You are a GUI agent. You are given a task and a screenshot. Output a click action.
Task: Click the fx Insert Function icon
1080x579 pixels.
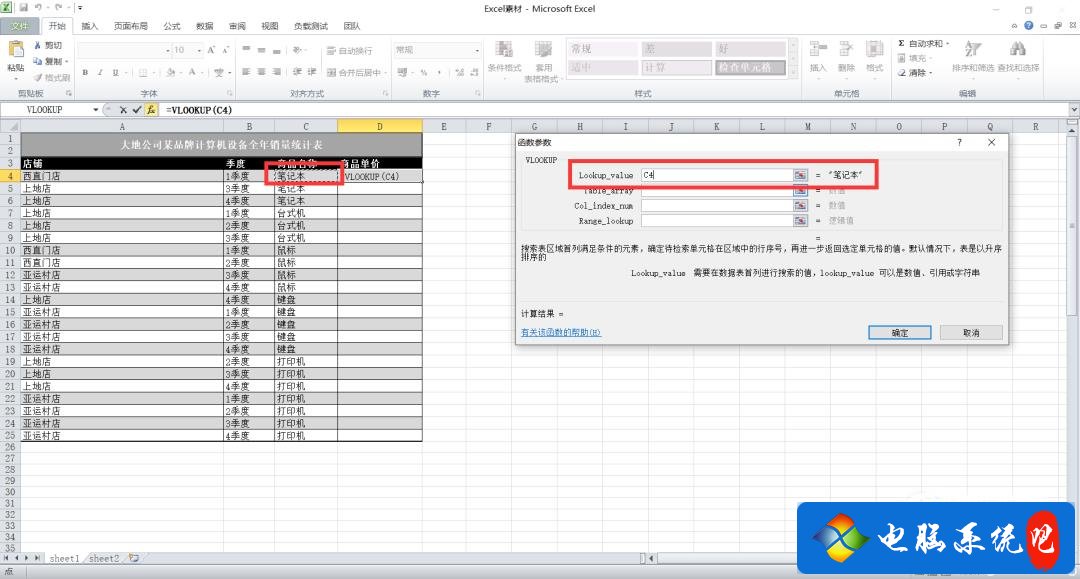tap(151, 109)
